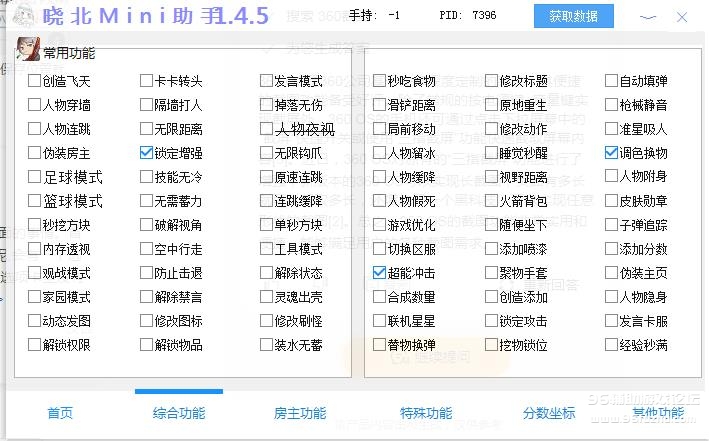Enable the 创造飞天 checkbox
The width and height of the screenshot is (709, 441).
[35, 81]
